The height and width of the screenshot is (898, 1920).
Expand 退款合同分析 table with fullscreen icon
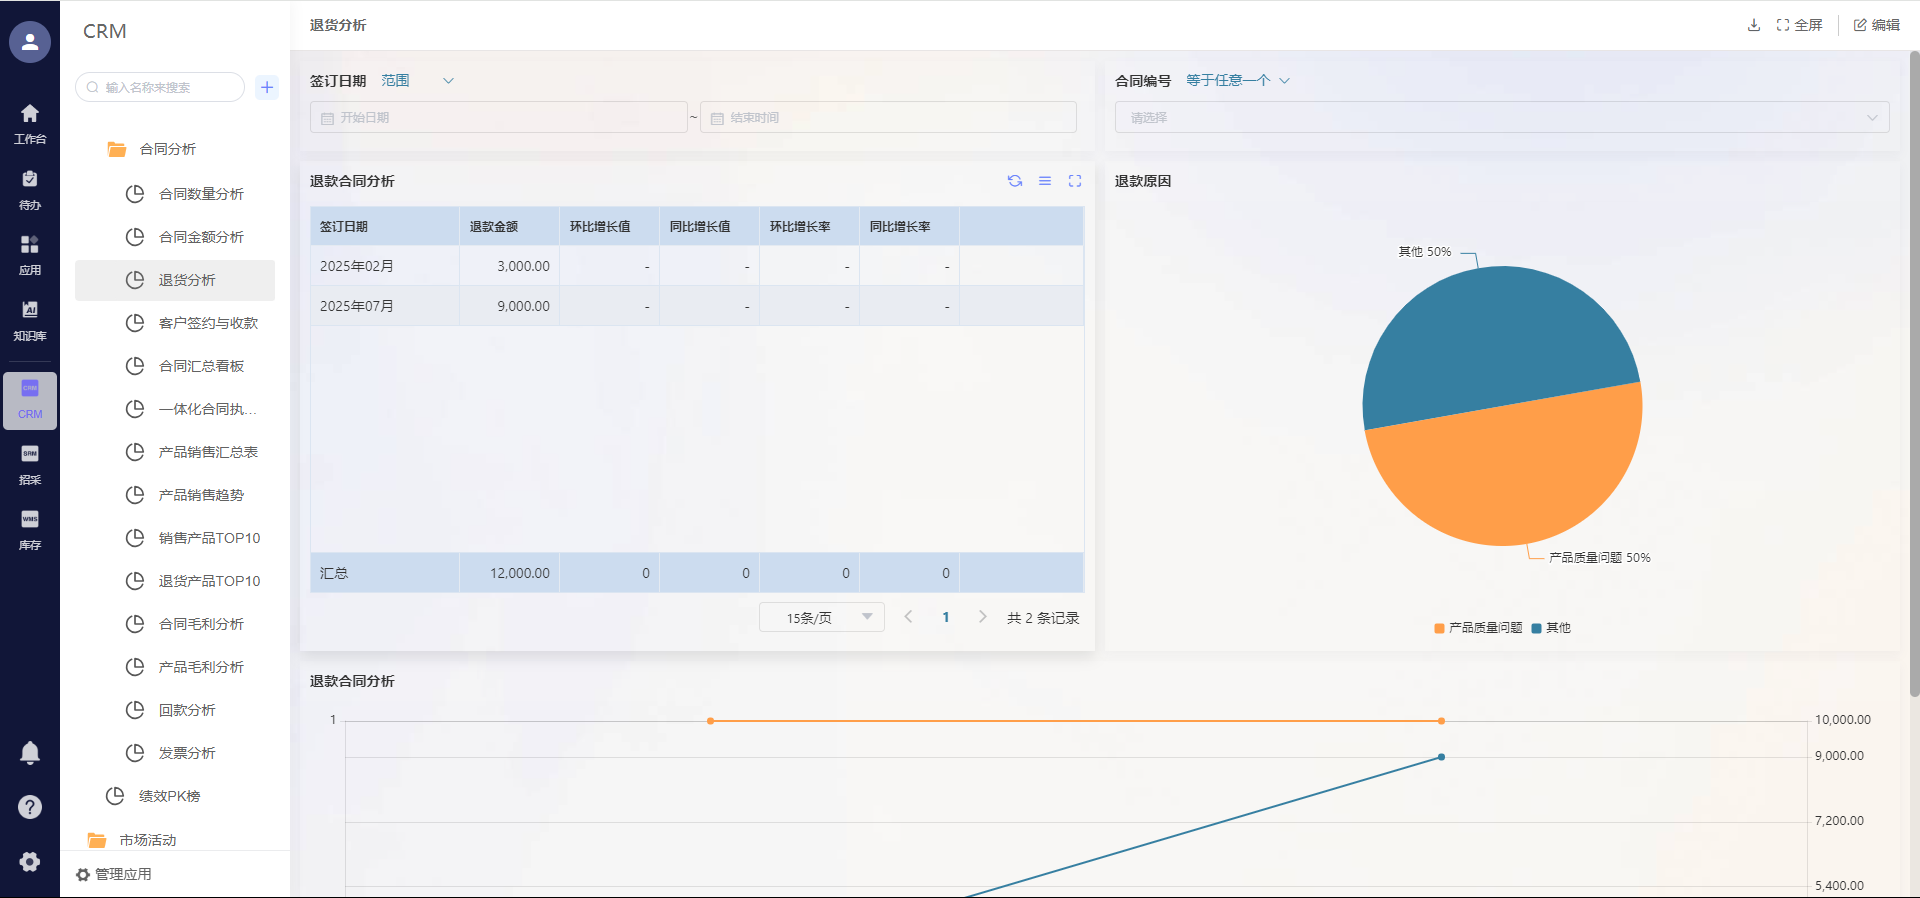[1074, 181]
